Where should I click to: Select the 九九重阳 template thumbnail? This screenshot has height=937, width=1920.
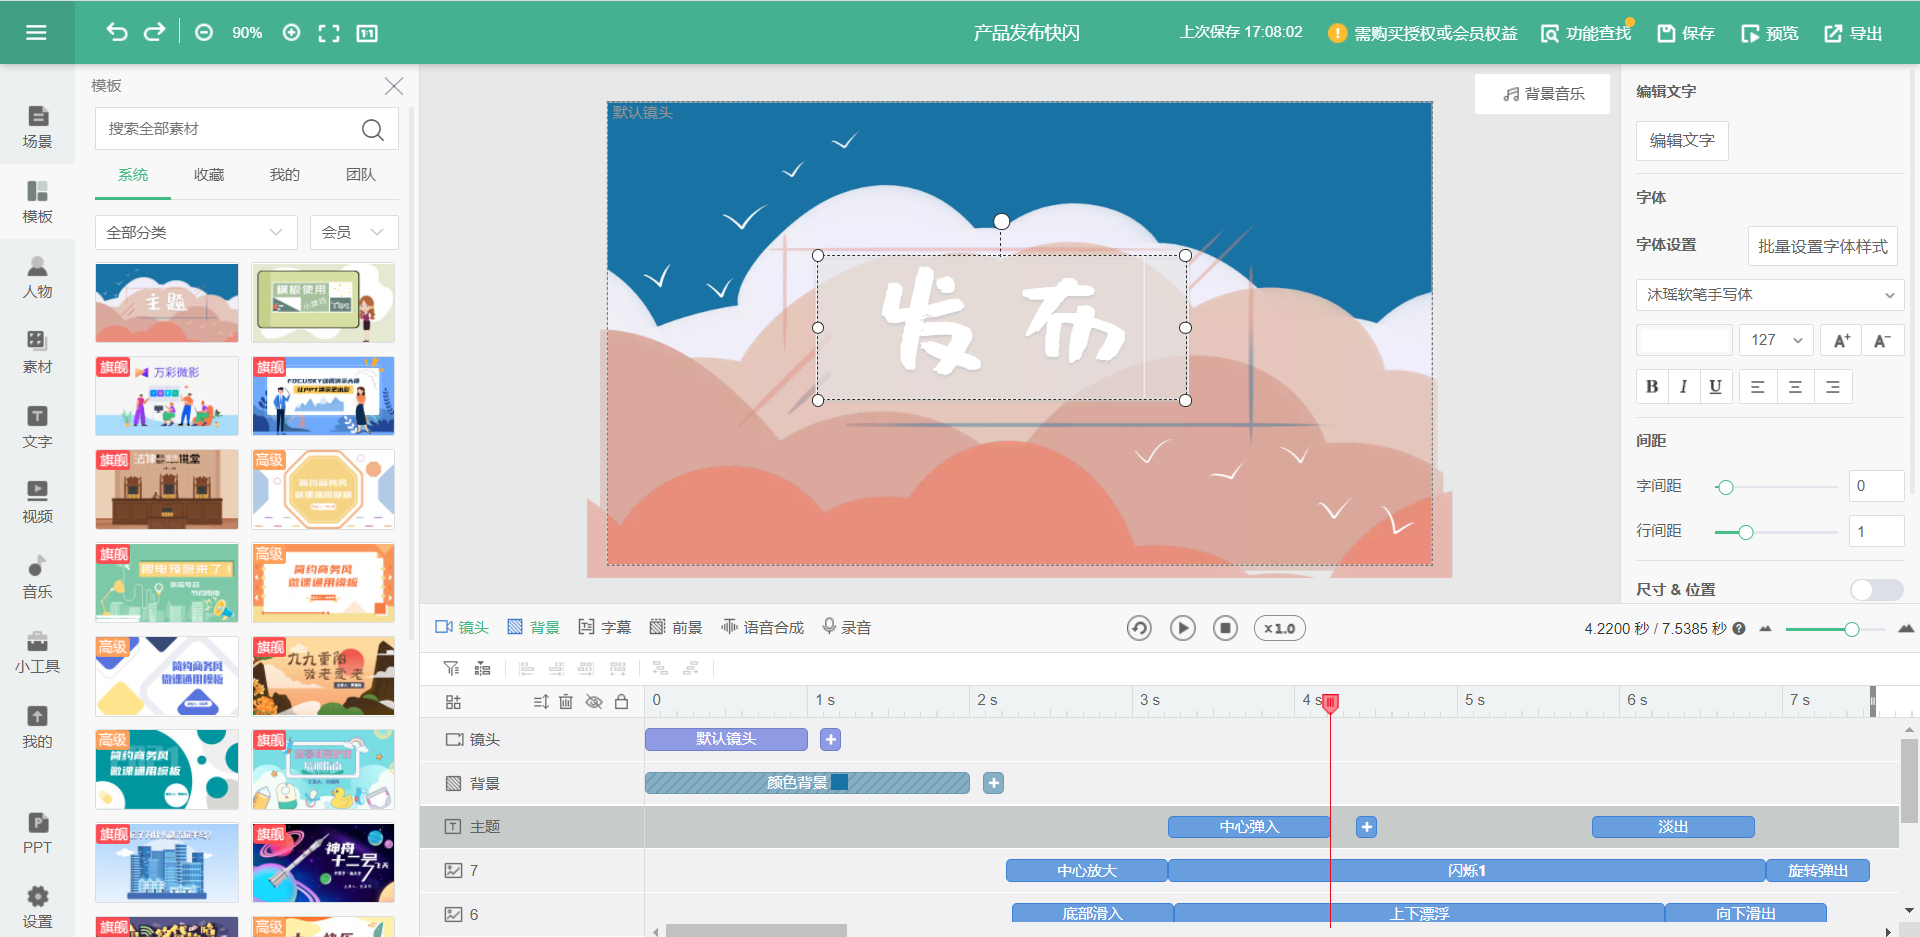coord(322,676)
